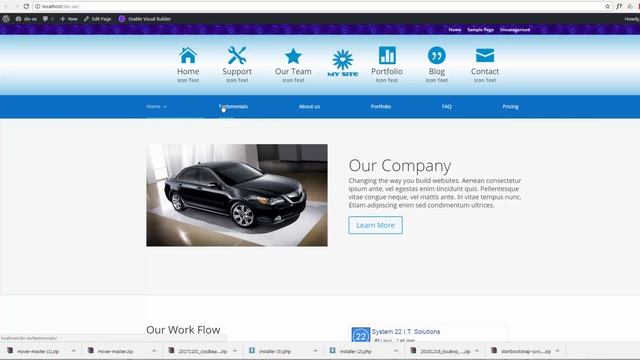Image resolution: width=640 pixels, height=360 pixels.
Task: Click Home link in purple top bar
Action: click(455, 30)
